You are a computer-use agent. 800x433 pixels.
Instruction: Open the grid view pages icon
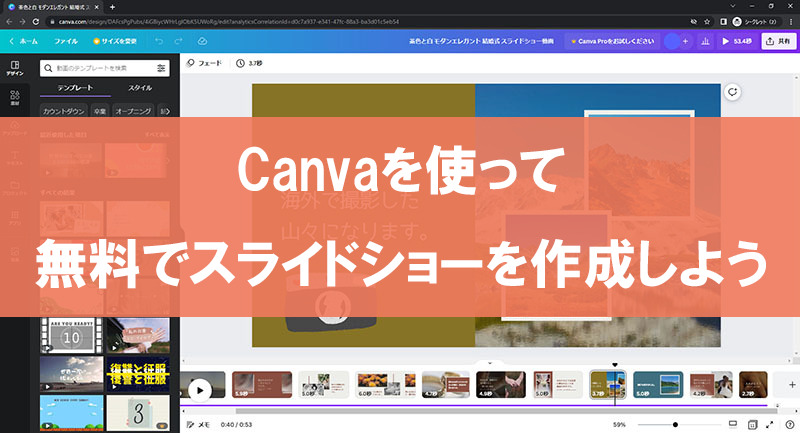[752, 424]
